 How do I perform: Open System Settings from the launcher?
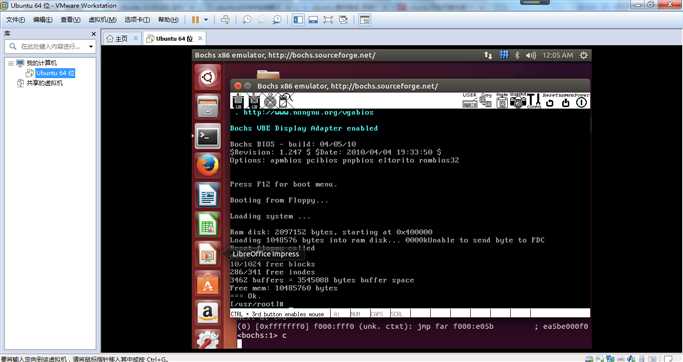coord(208,339)
